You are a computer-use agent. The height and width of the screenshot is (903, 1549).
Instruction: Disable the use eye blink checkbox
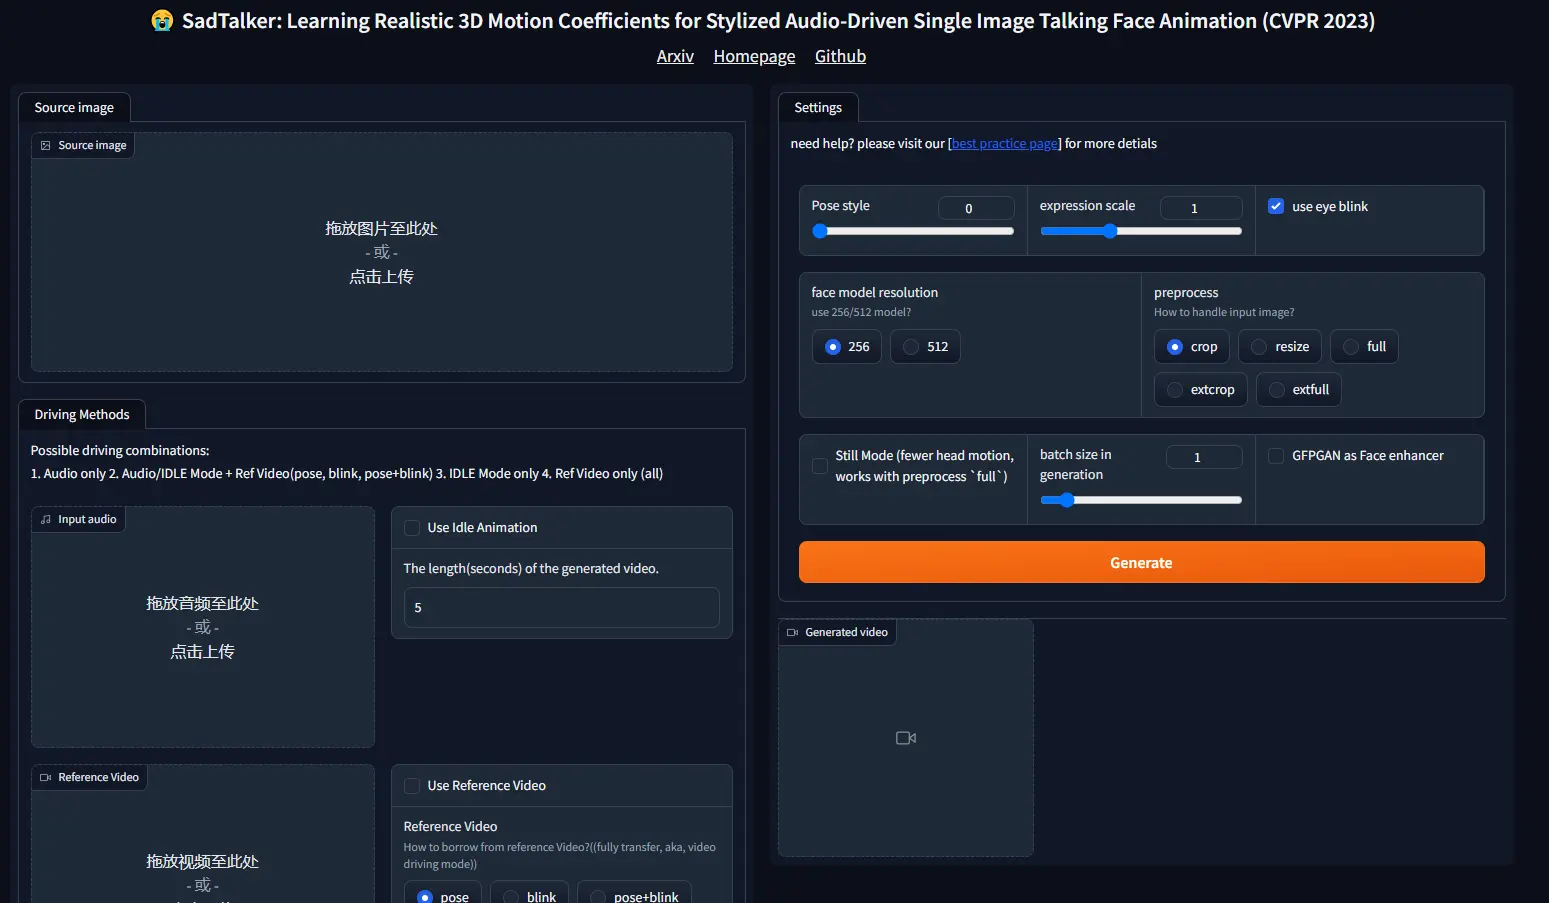coord(1276,206)
